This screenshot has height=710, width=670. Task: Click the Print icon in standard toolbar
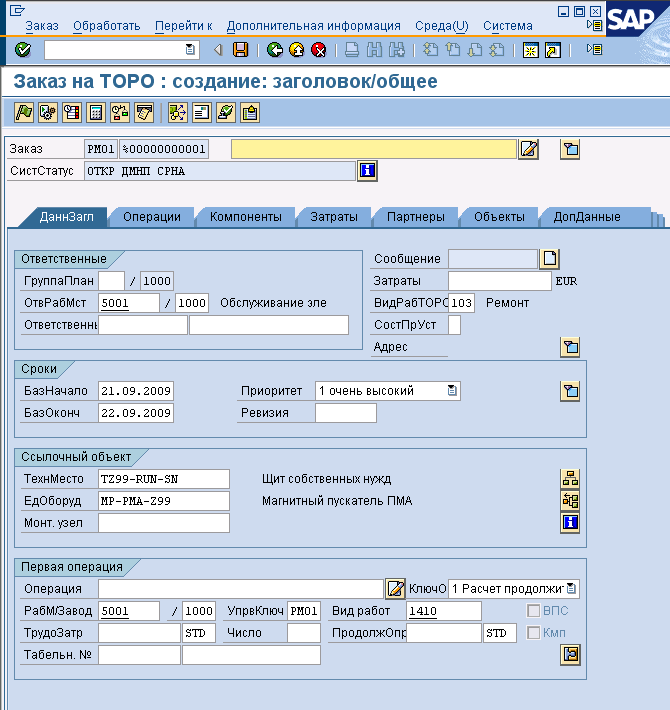(x=352, y=49)
